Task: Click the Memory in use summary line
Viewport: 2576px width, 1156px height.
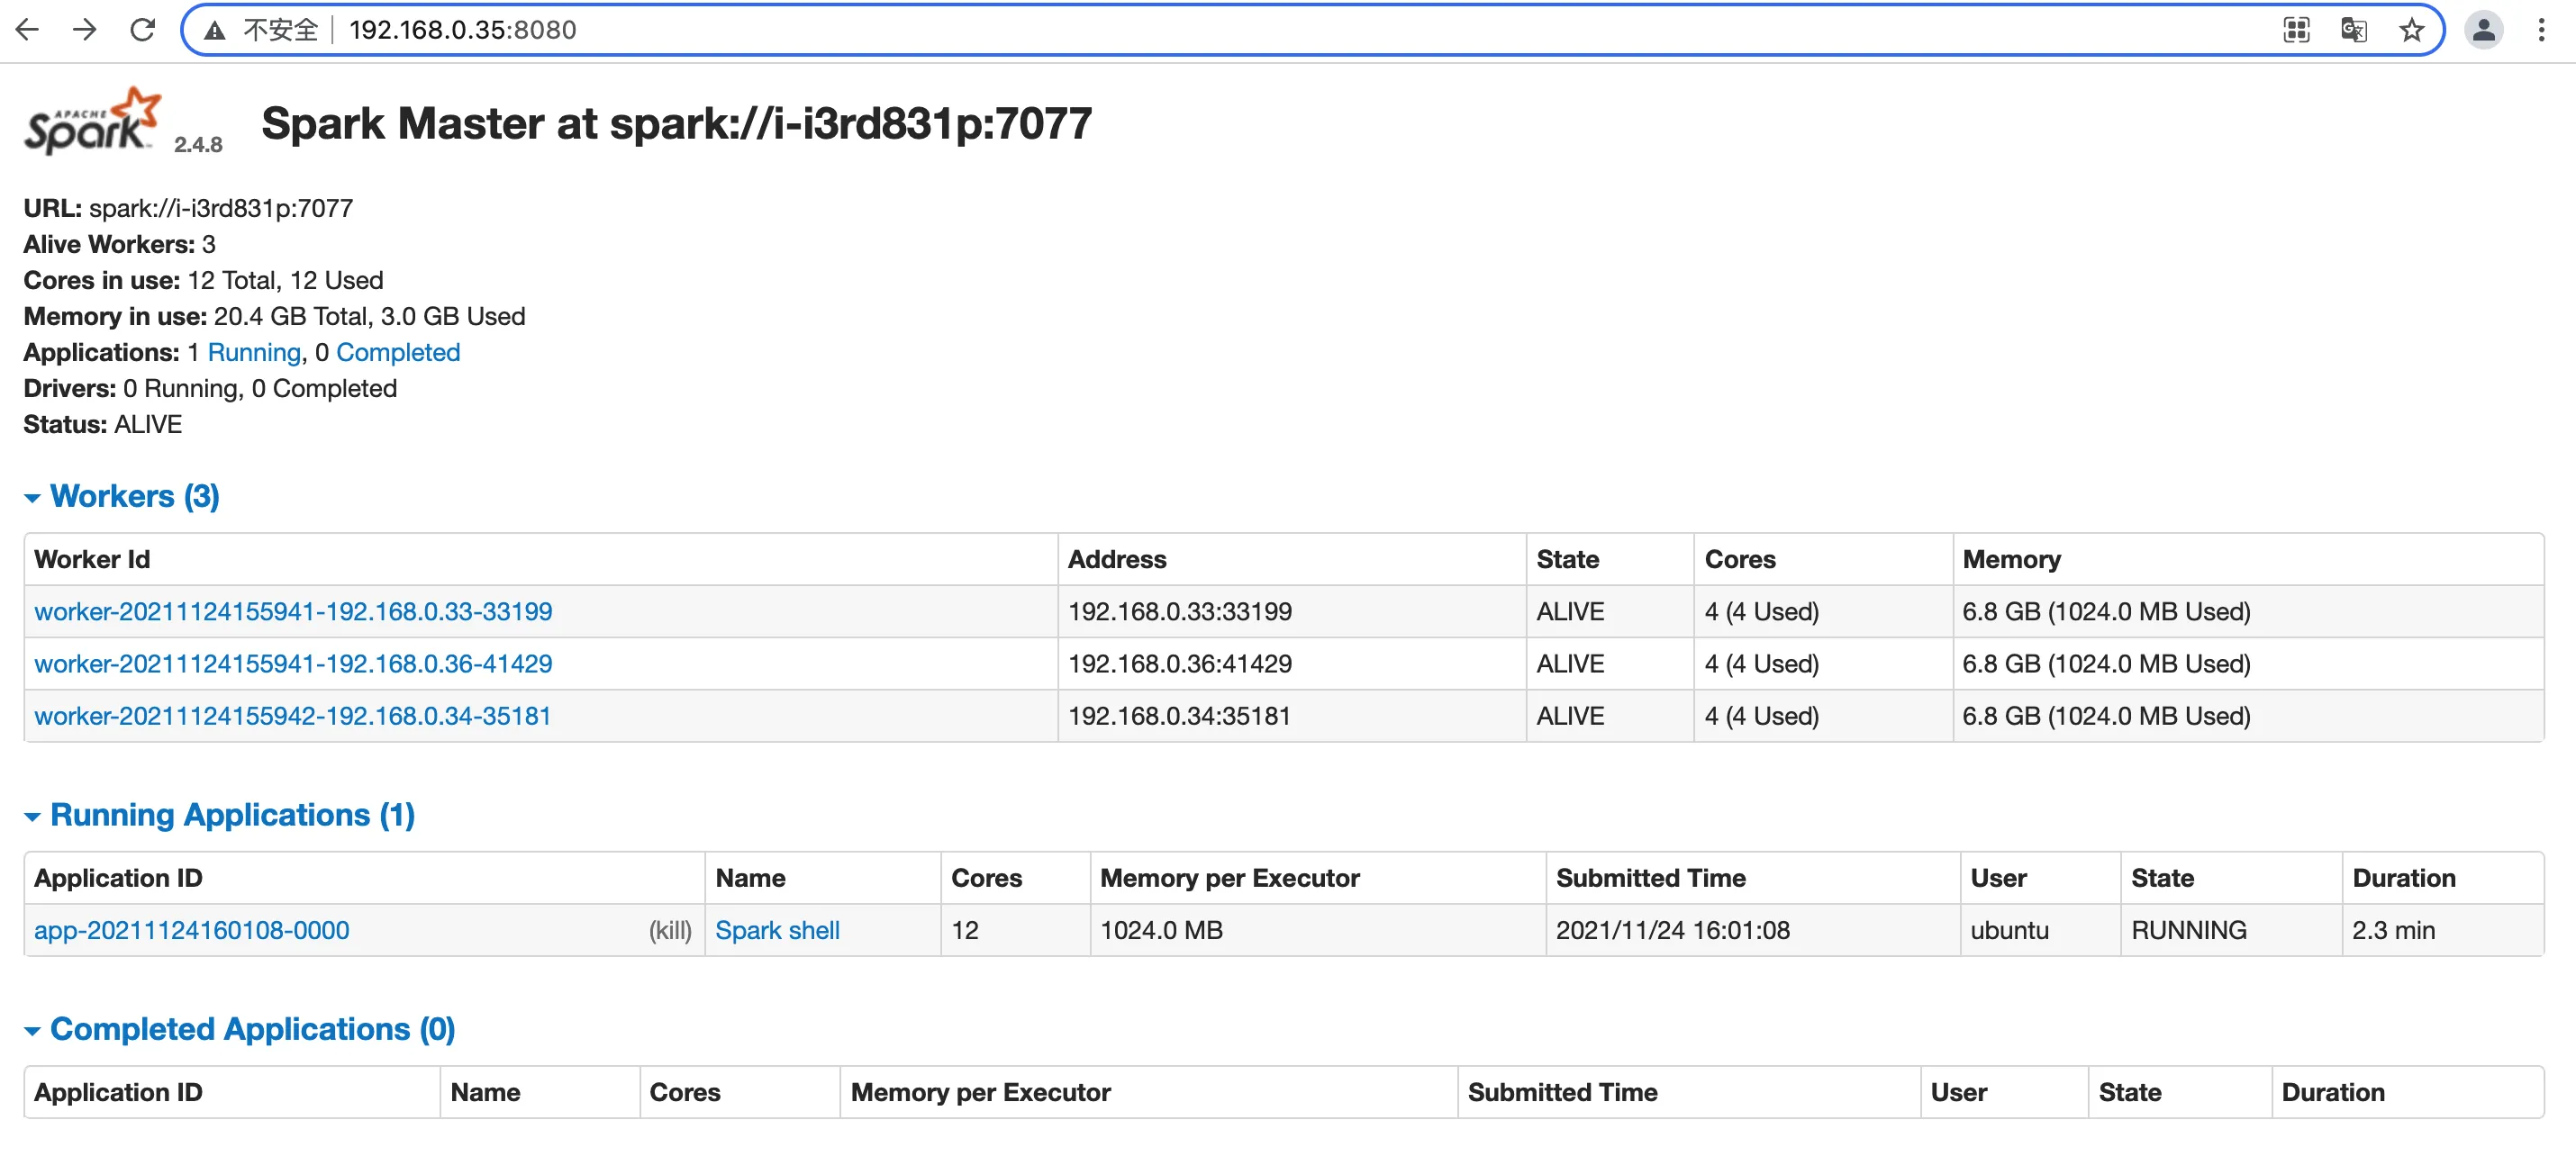Action: point(274,316)
